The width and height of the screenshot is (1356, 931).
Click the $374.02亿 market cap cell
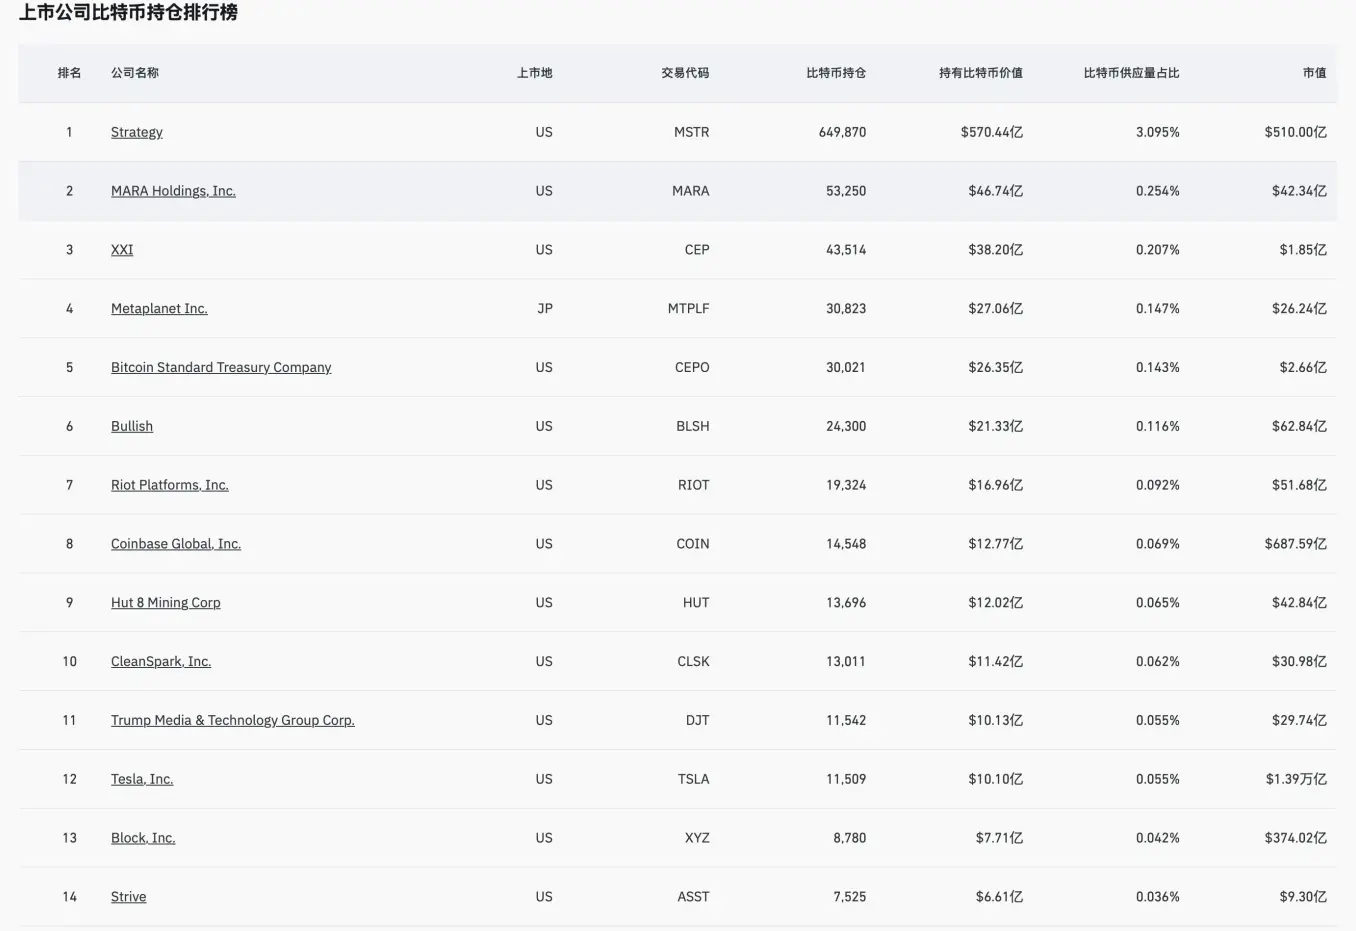(x=1296, y=838)
